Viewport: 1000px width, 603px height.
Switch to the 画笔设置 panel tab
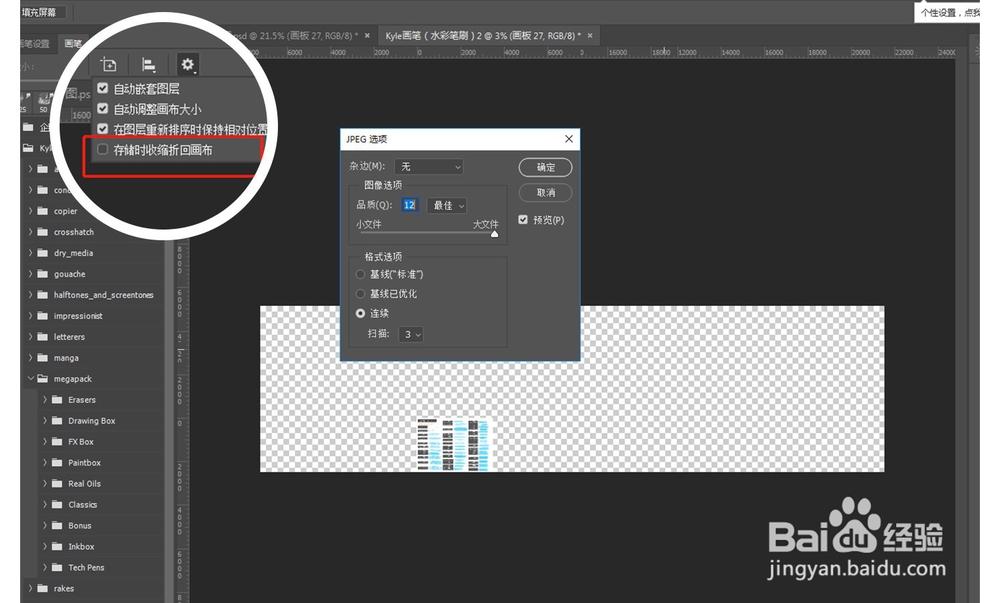36,43
